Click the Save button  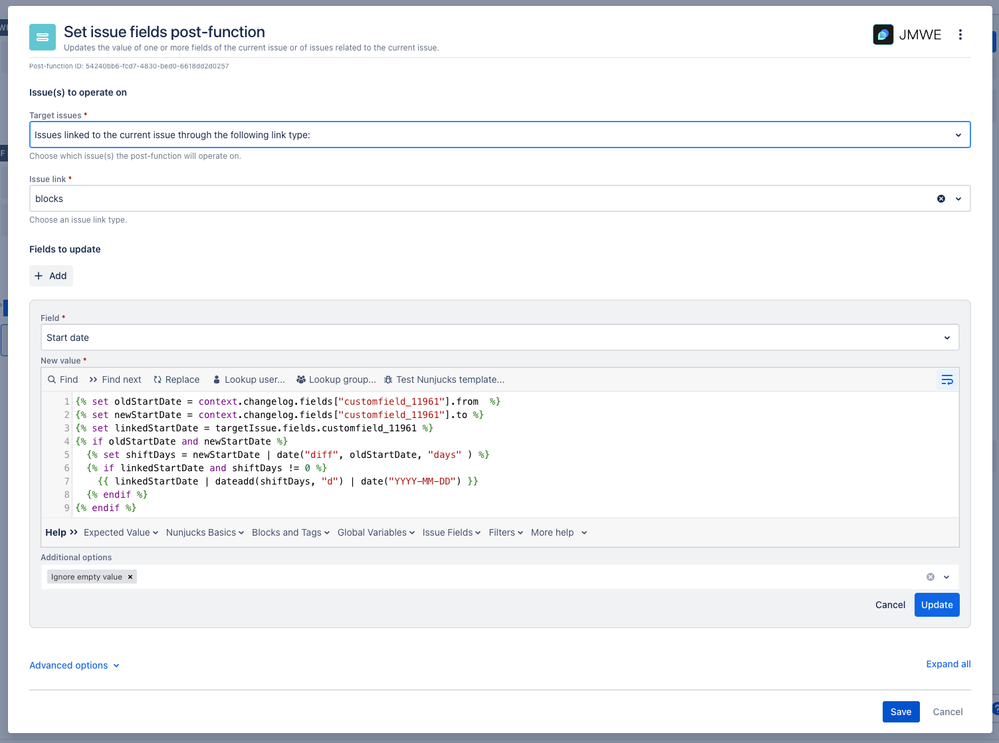[x=901, y=712]
